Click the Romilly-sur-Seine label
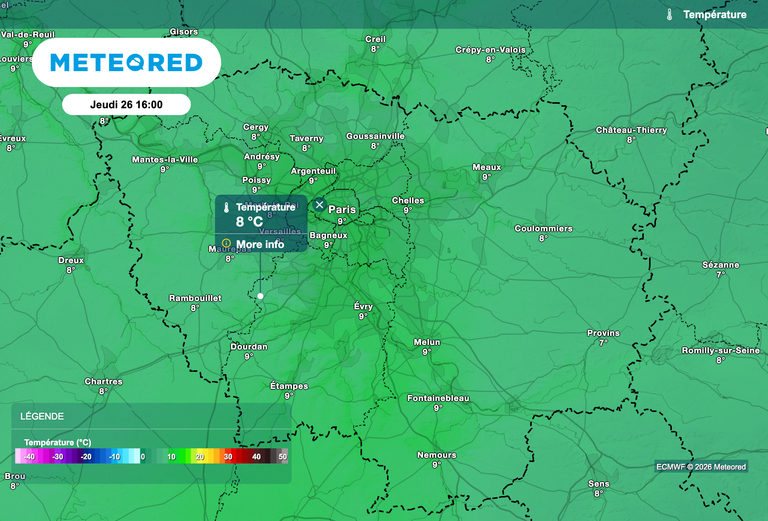This screenshot has height=521, width=768. click(x=720, y=350)
